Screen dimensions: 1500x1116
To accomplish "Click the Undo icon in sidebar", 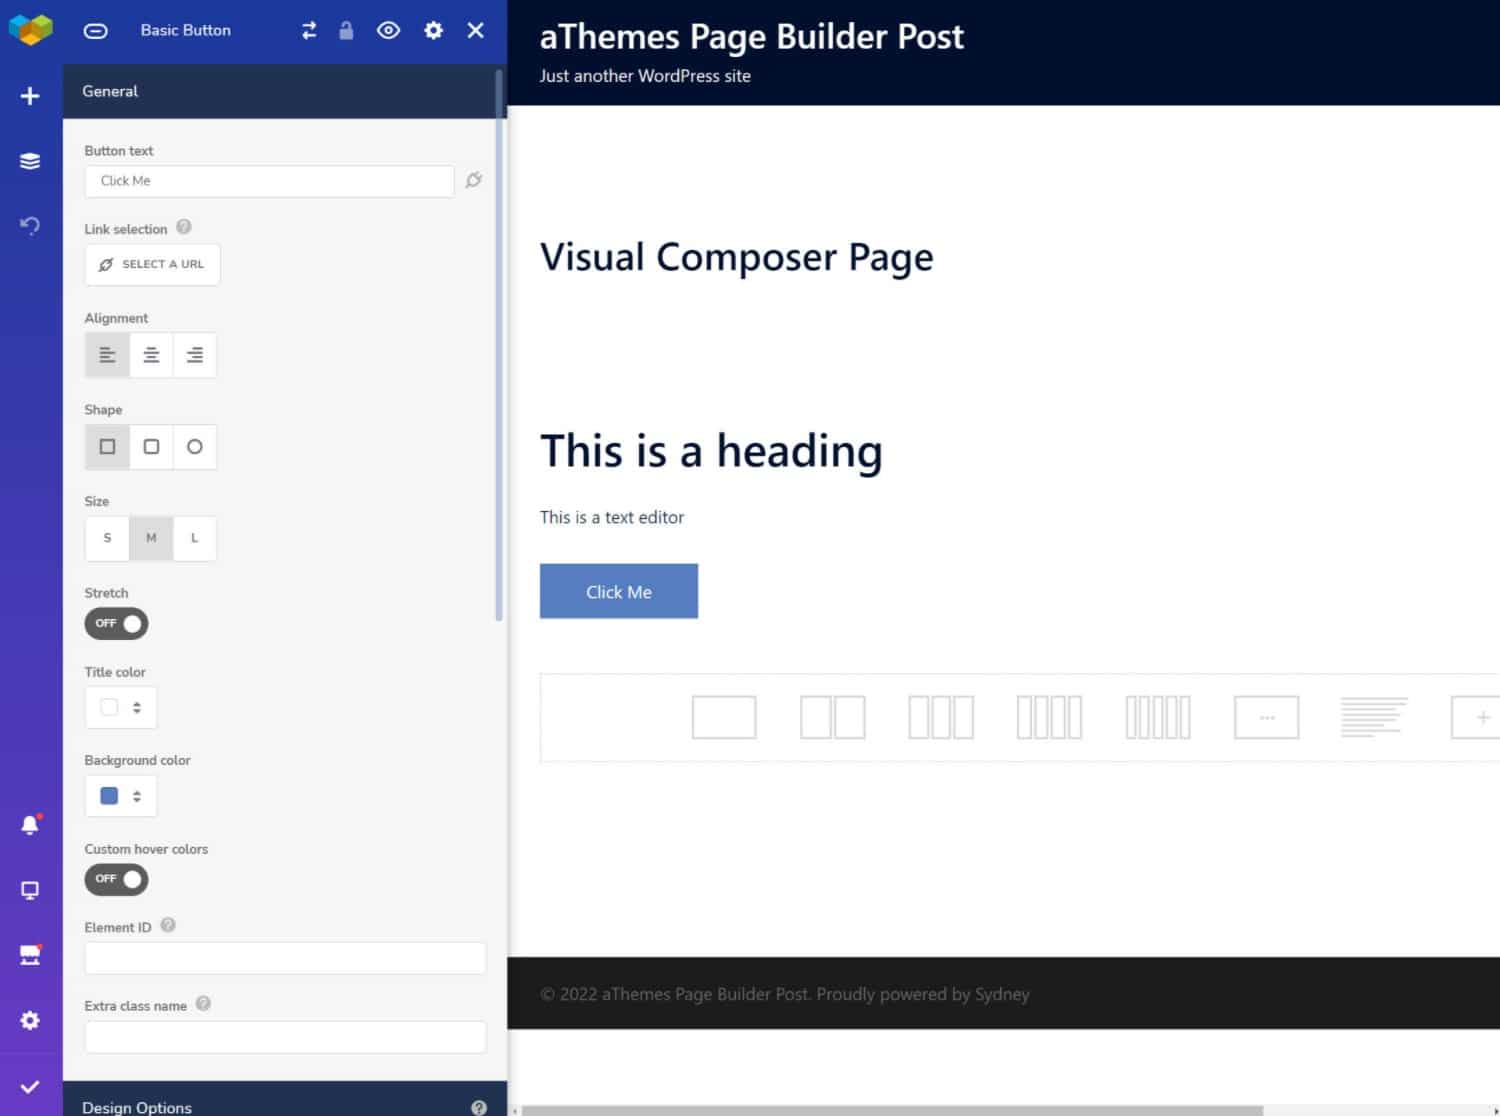I will click(x=30, y=226).
